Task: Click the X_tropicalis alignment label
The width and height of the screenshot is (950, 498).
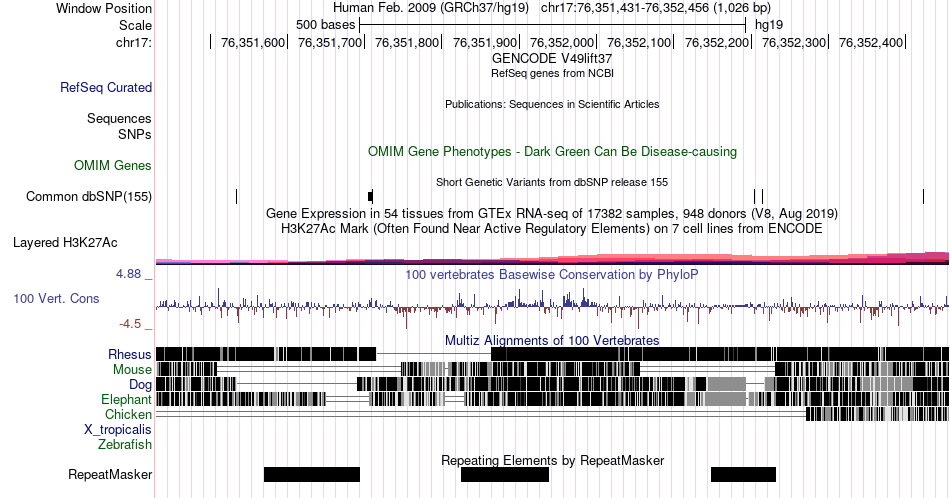Action: (118, 430)
